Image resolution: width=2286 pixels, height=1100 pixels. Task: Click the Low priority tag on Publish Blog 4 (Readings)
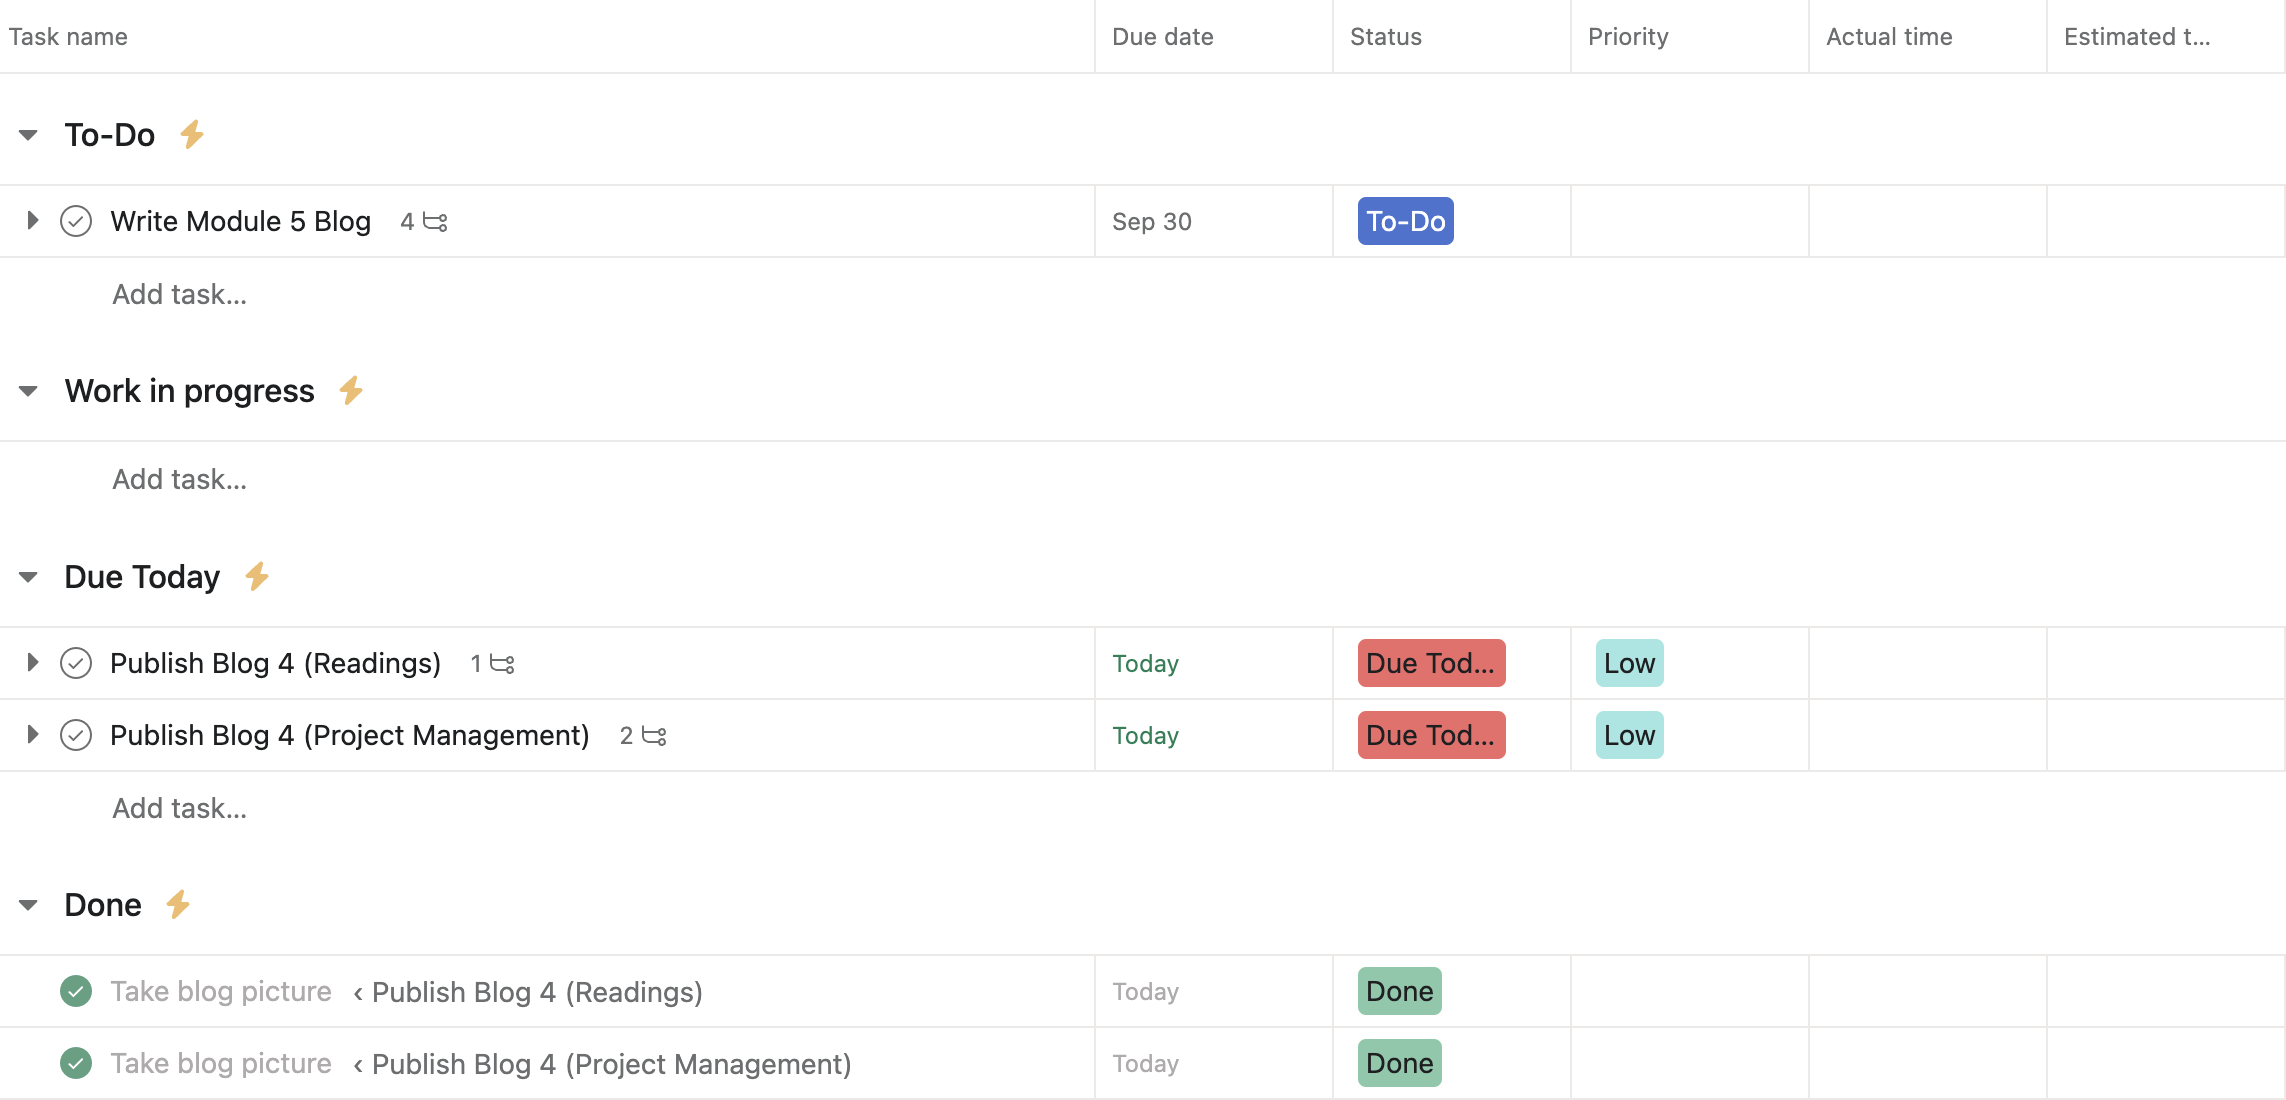[x=1628, y=662]
